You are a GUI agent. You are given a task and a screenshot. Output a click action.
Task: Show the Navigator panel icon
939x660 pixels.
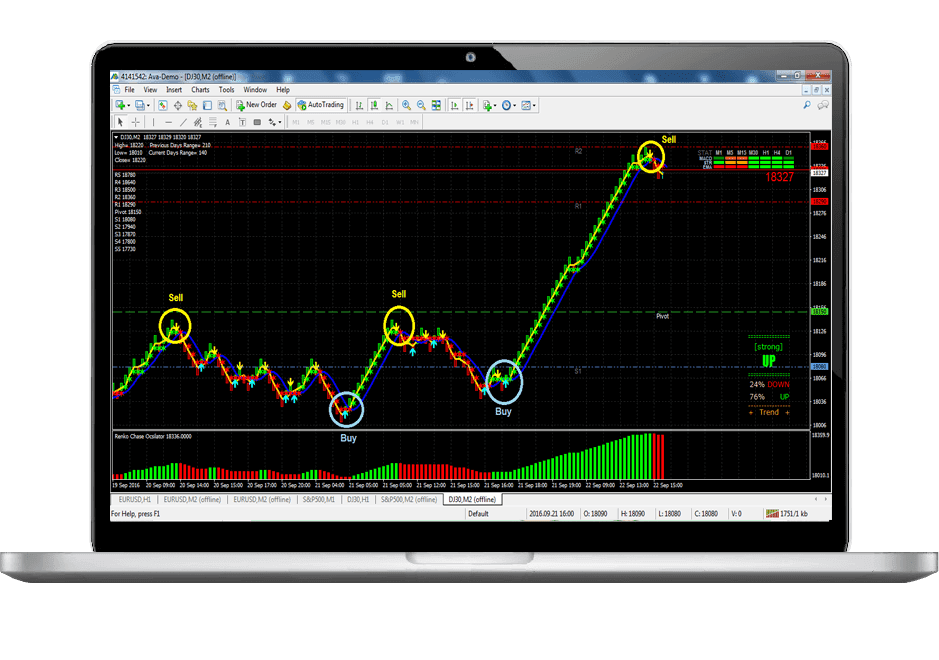(x=192, y=105)
